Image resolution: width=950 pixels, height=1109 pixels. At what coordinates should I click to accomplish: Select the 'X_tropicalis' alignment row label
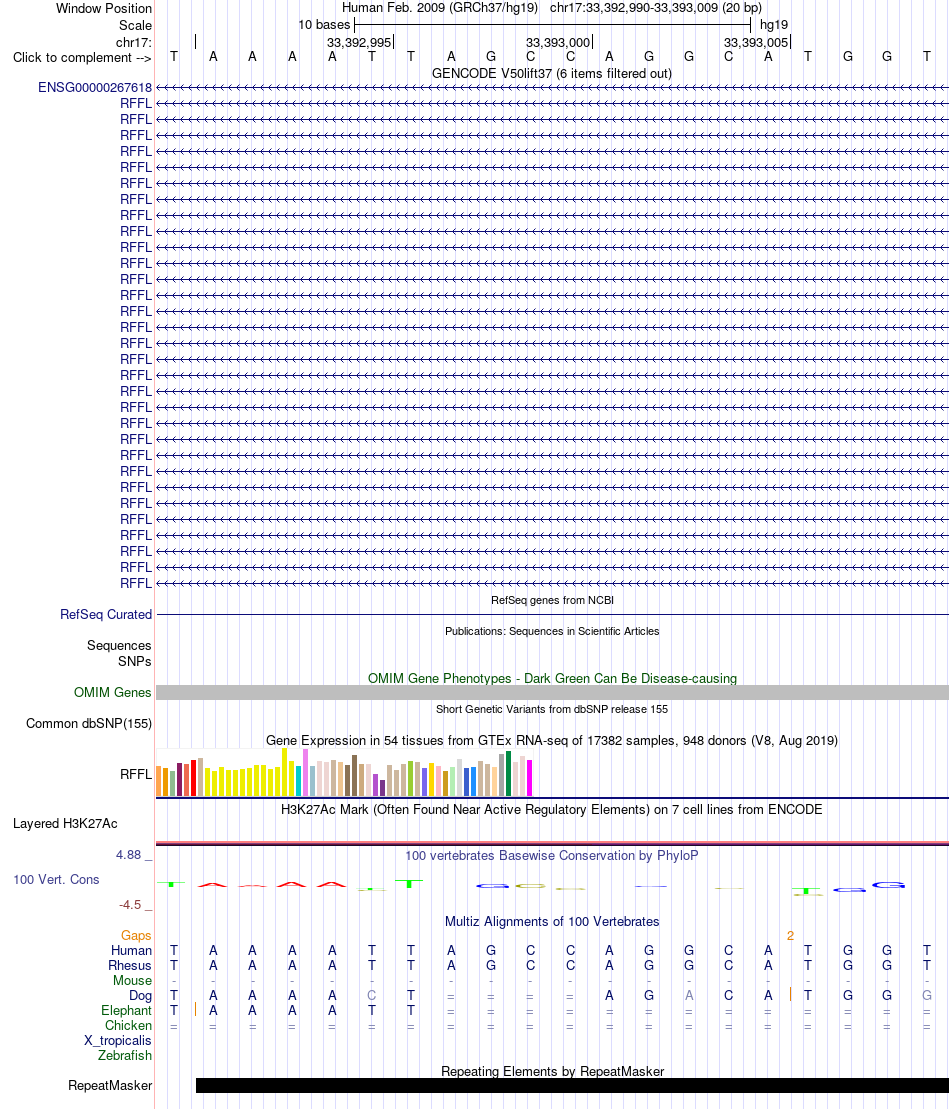117,1040
